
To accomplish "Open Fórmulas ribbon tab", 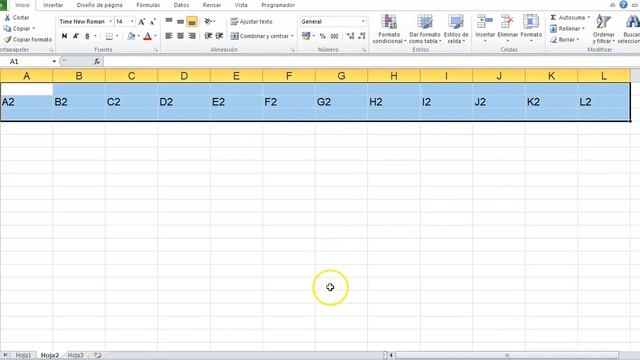I will click(x=148, y=5).
